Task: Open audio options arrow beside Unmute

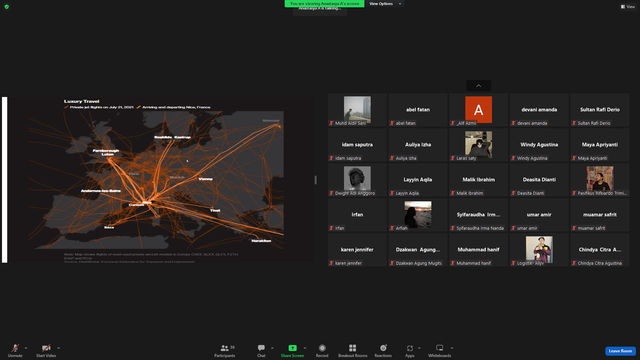Action: (26, 348)
